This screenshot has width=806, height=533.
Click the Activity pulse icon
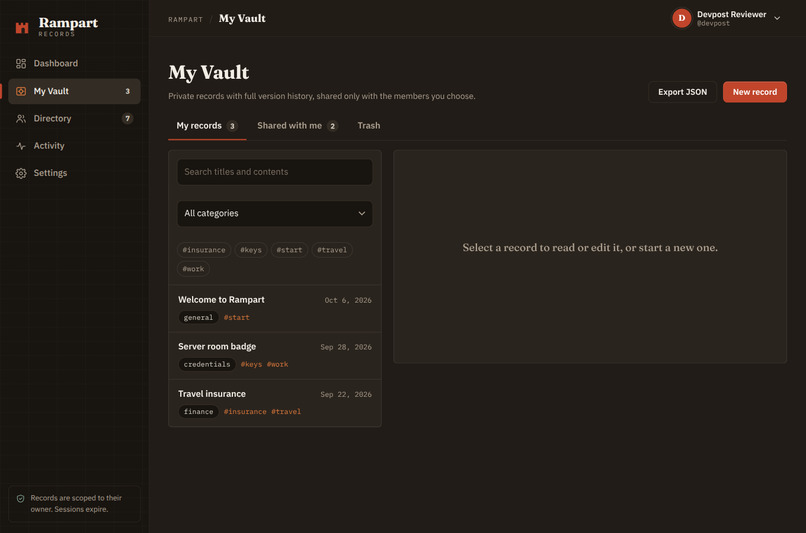click(21, 146)
